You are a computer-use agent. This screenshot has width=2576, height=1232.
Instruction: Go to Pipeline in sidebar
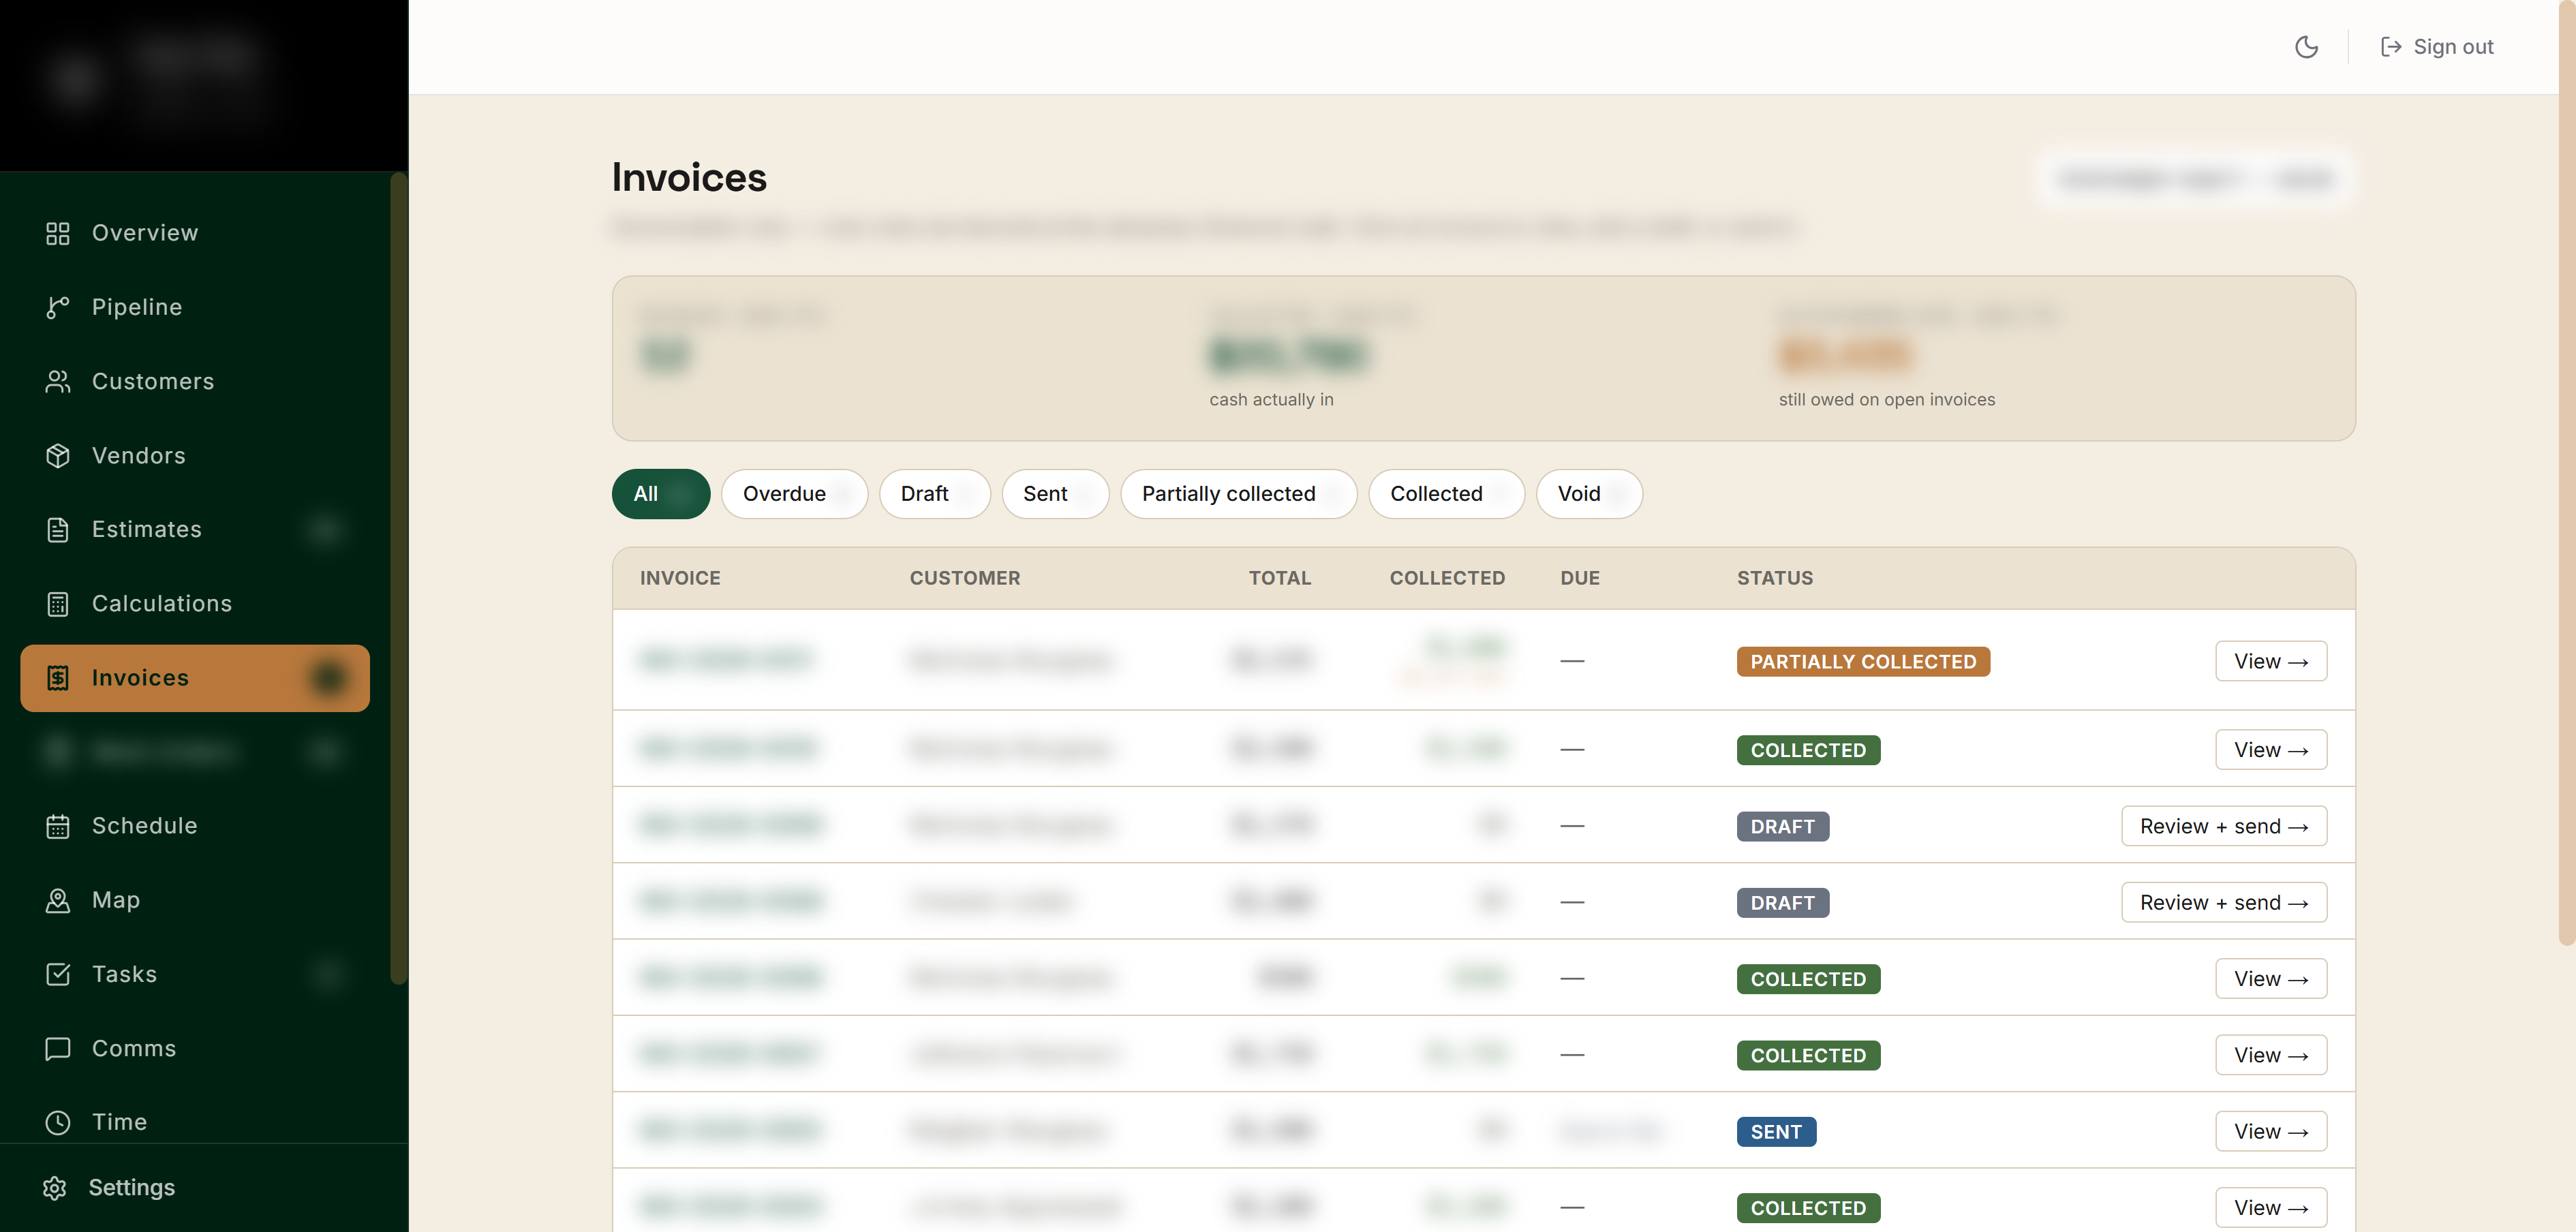195,307
